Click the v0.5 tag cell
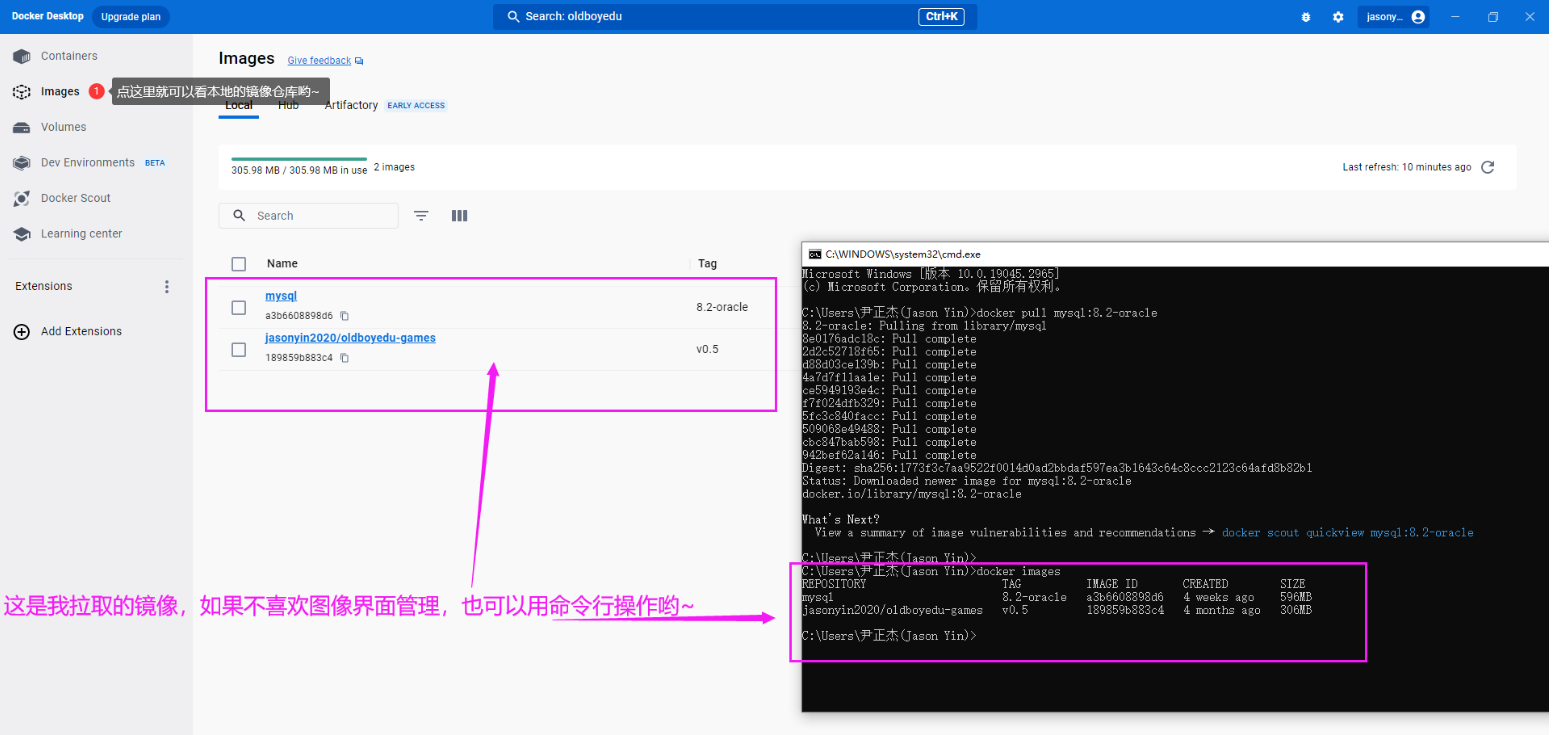Screen dimensions: 1561x735 click(x=707, y=349)
